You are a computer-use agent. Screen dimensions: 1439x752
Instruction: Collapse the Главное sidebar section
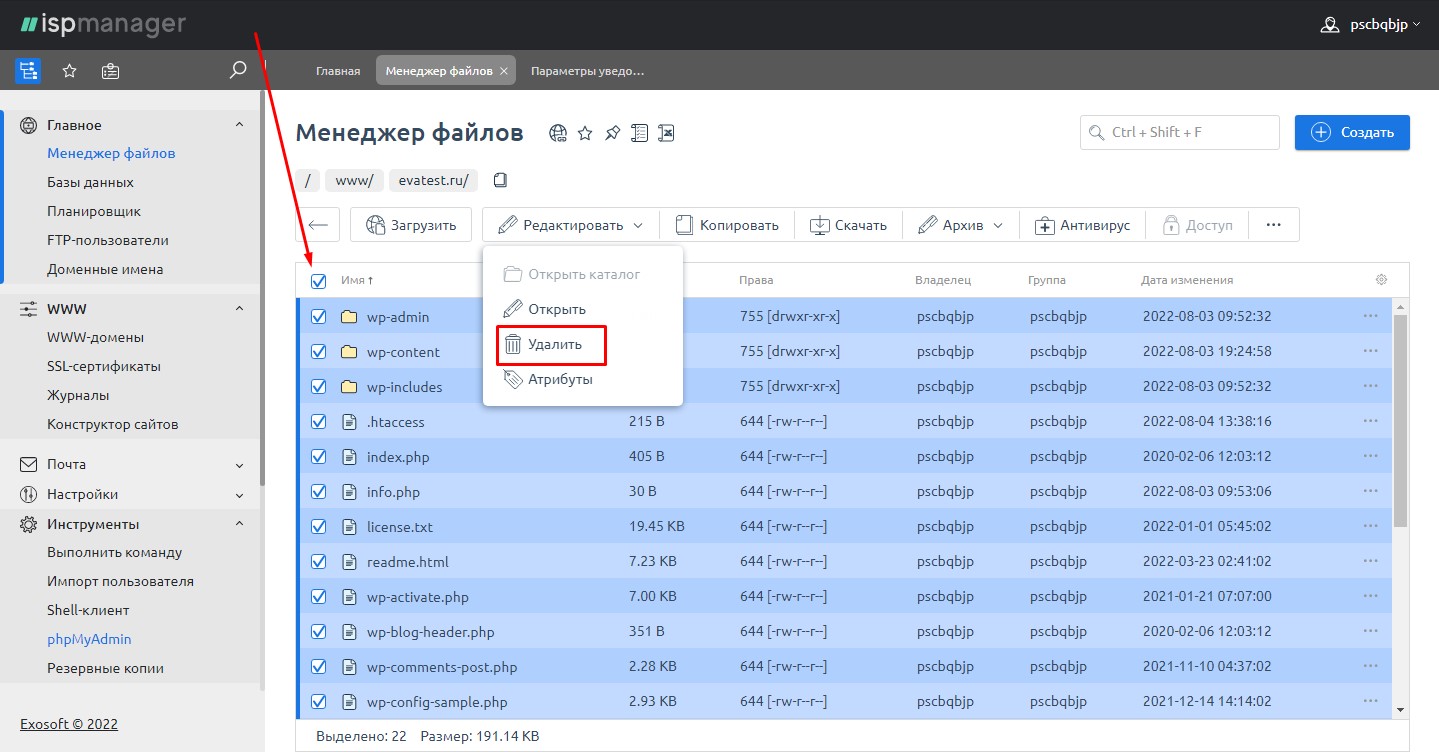click(239, 125)
